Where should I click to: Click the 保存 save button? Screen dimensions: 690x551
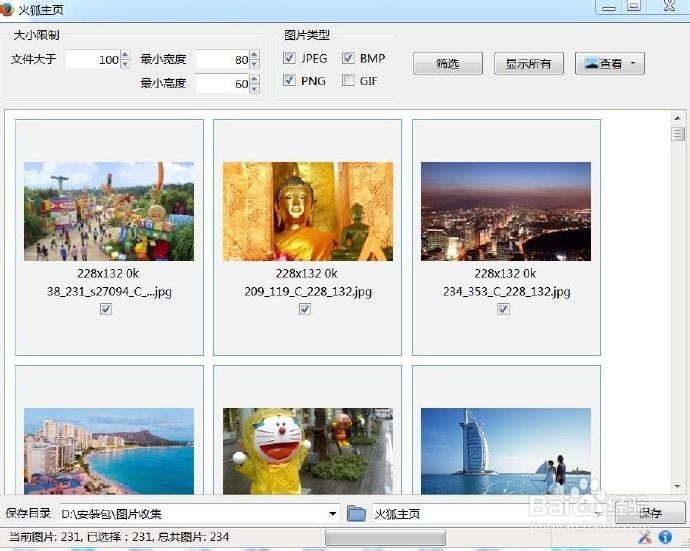(x=650, y=513)
